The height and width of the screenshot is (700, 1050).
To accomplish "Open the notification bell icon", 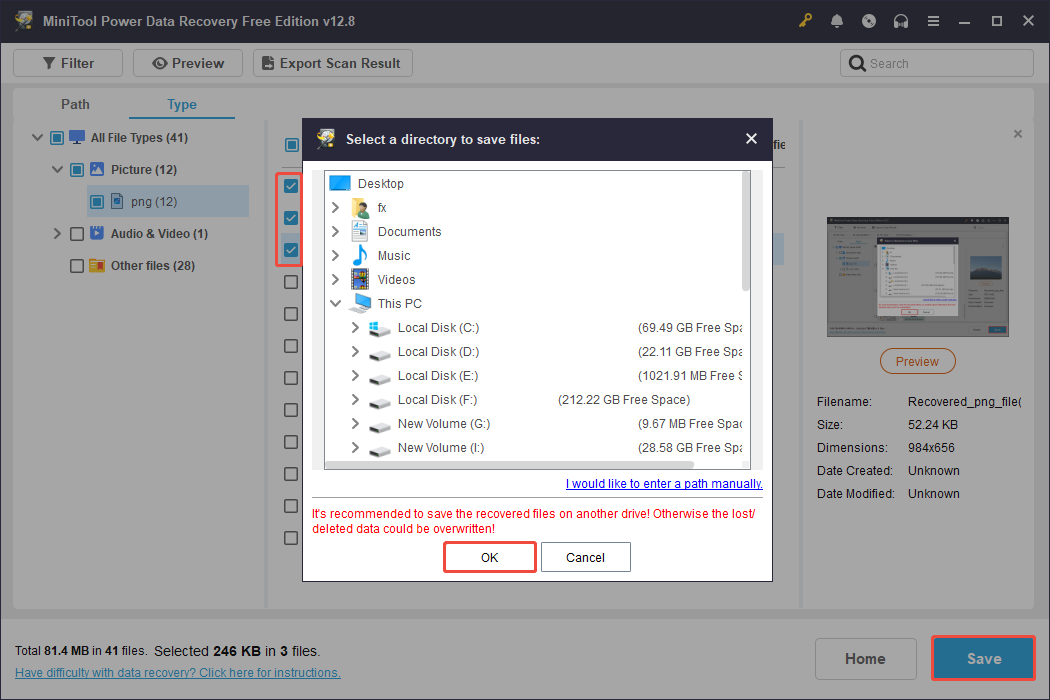I will tap(837, 20).
